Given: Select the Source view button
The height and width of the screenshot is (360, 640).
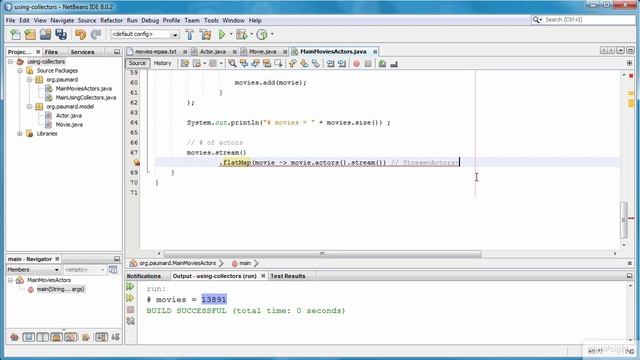Looking at the screenshot, I should tap(137, 63).
